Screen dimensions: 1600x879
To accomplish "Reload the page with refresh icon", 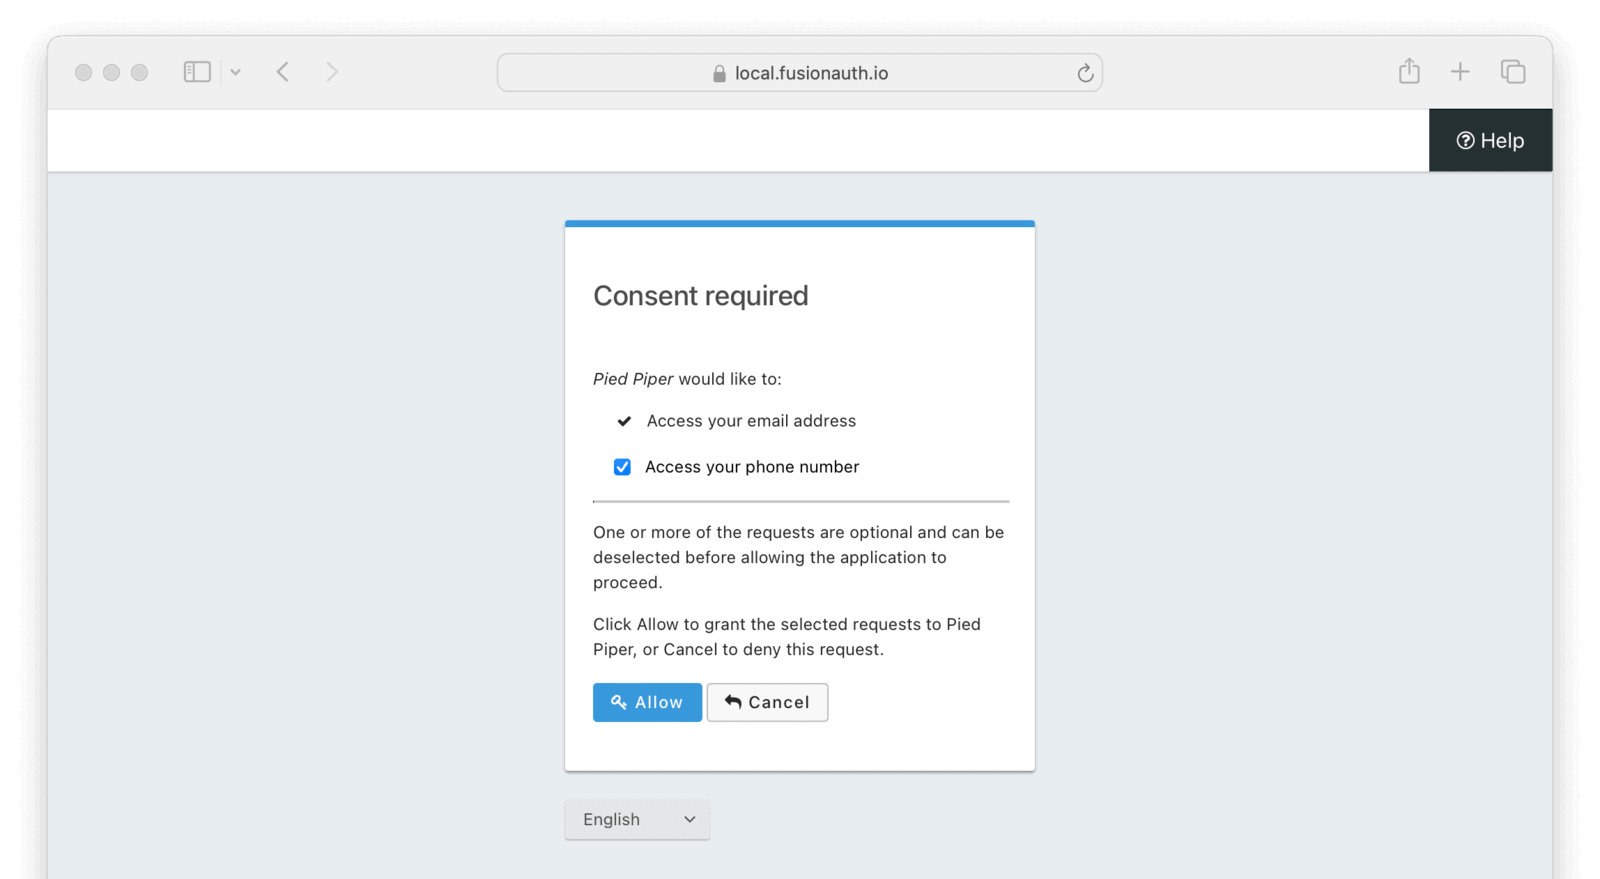I will click(x=1085, y=73).
